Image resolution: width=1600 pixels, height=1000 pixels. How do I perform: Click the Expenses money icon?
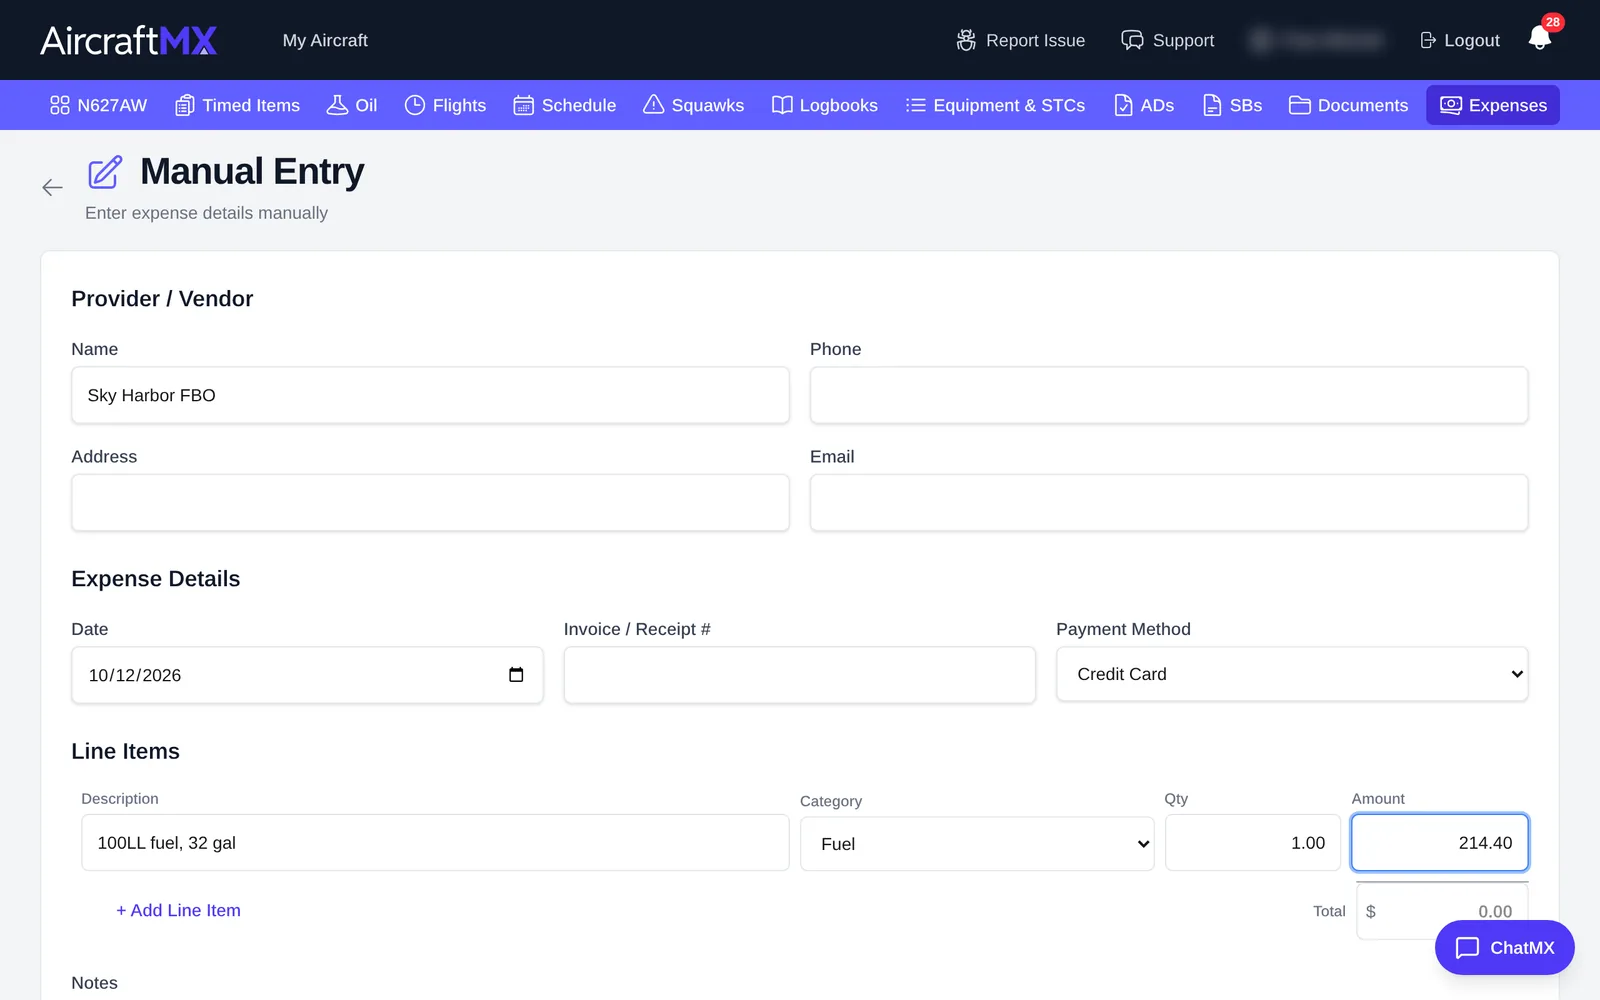(x=1451, y=105)
